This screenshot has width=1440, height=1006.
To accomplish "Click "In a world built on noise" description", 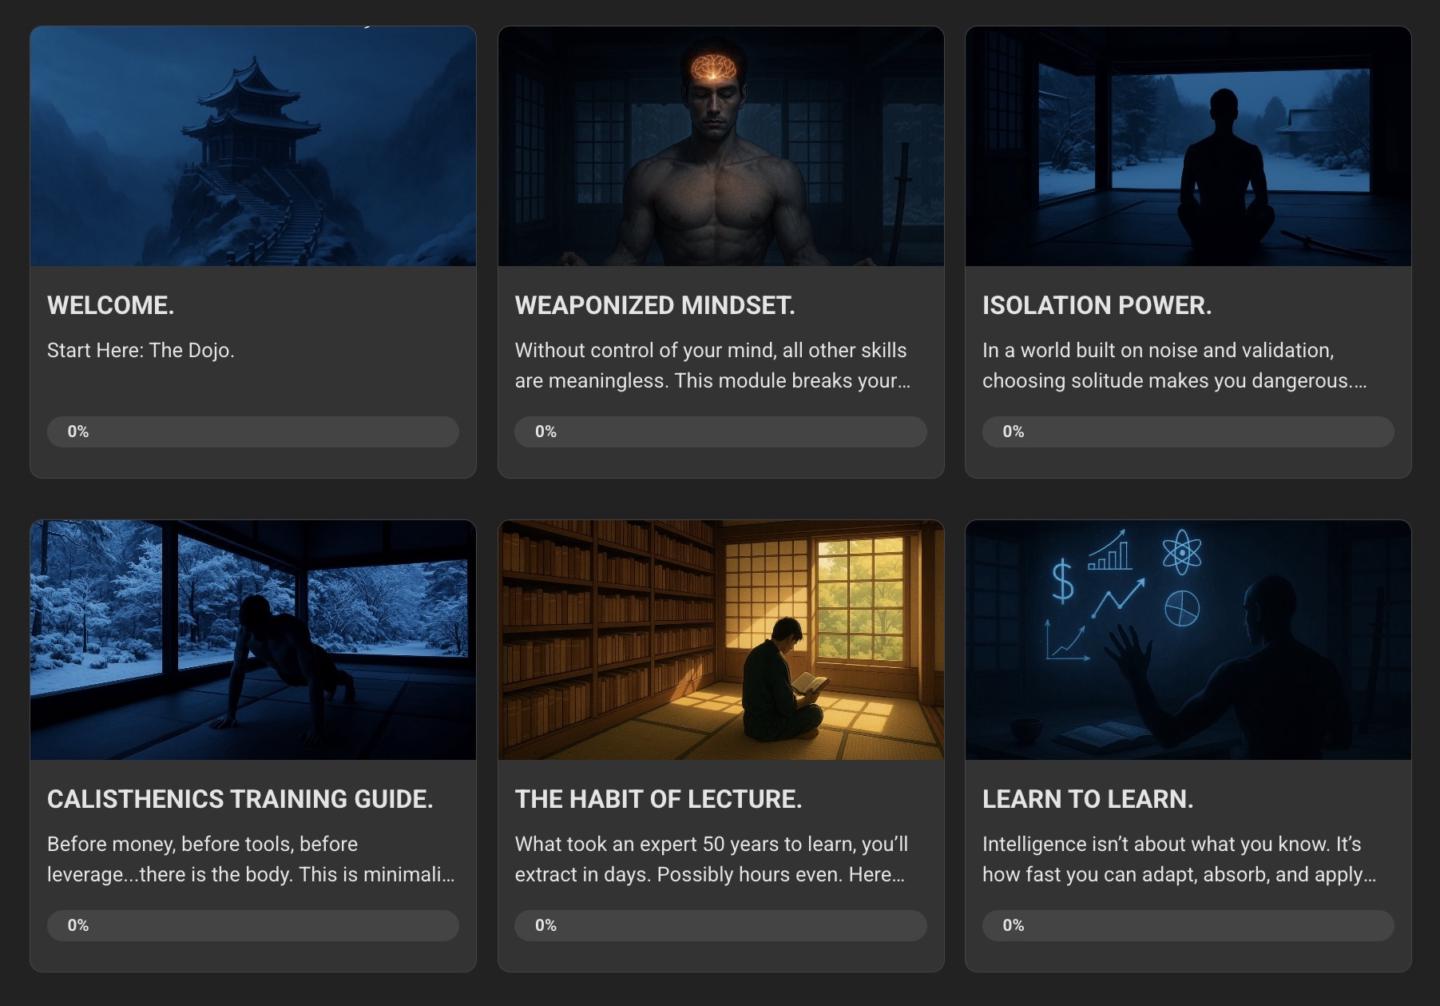I will [x=1175, y=366].
